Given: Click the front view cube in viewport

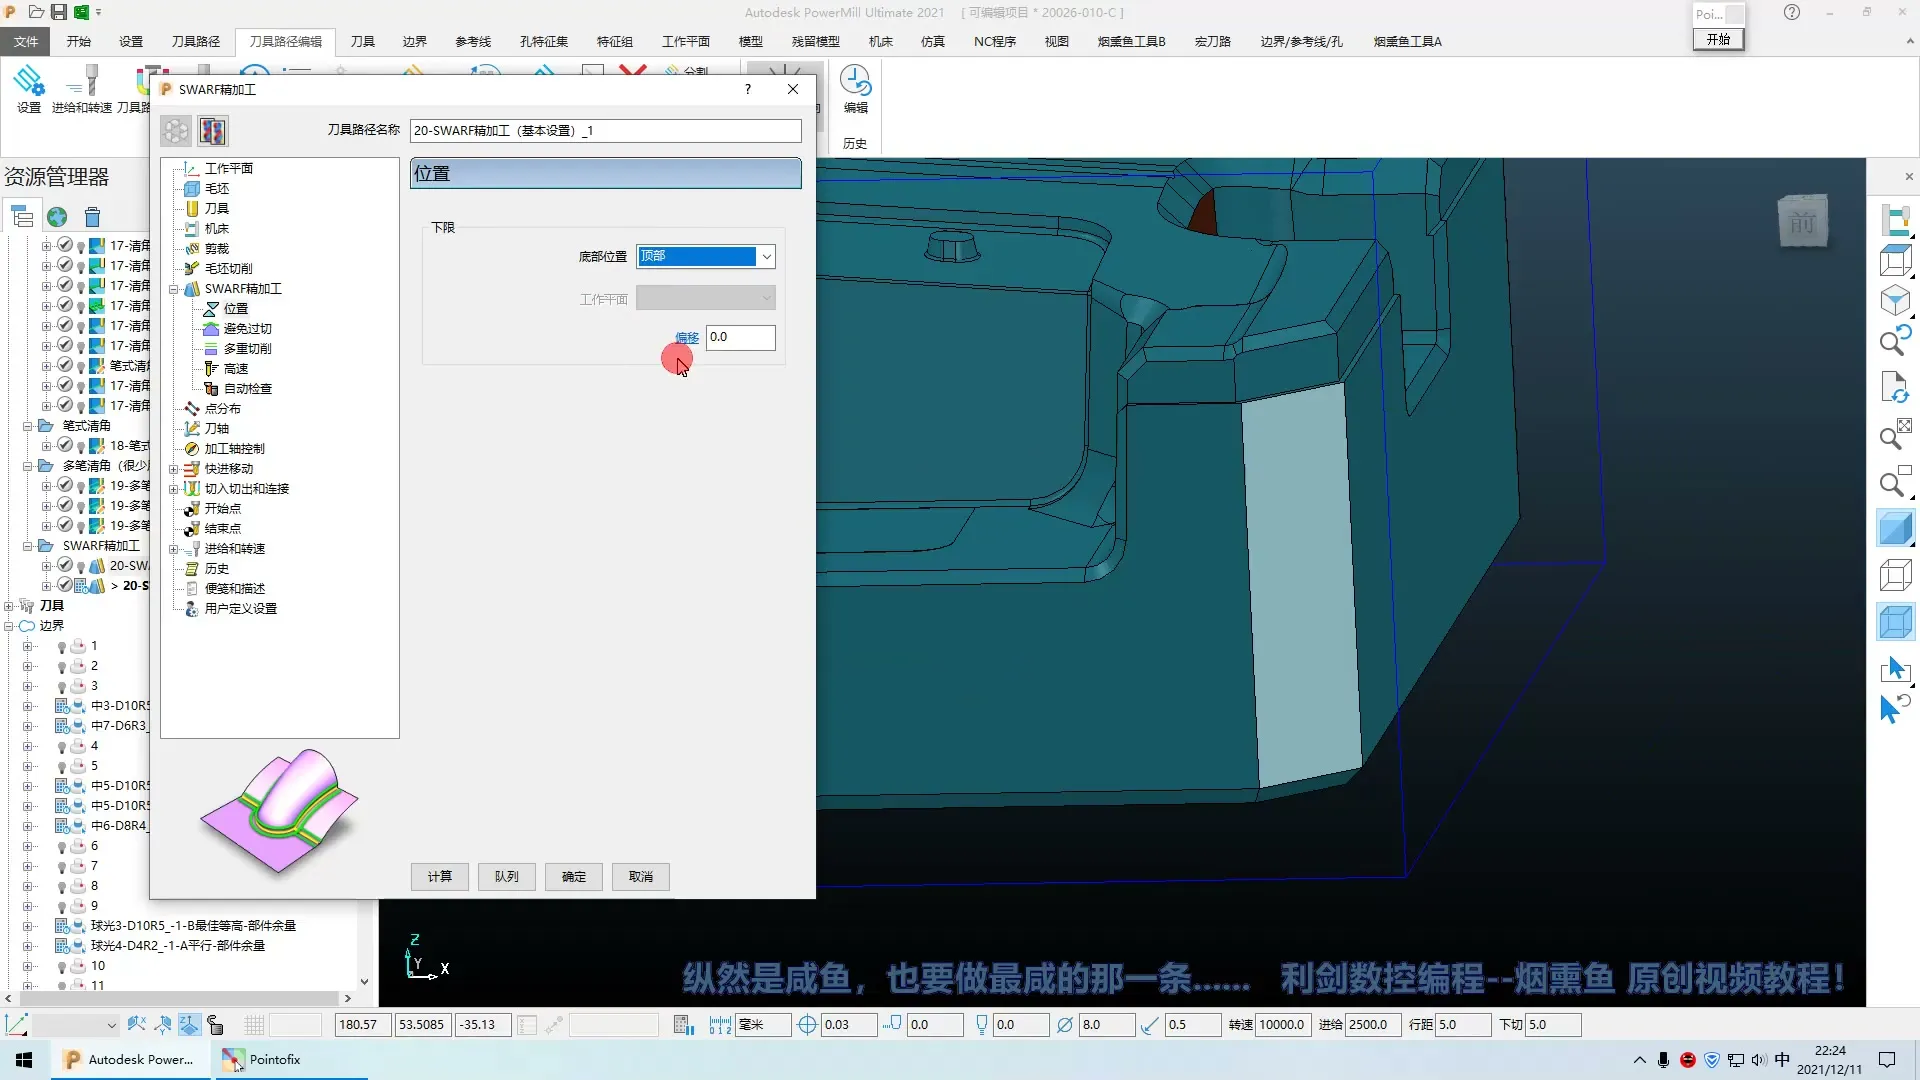Looking at the screenshot, I should pos(1802,221).
